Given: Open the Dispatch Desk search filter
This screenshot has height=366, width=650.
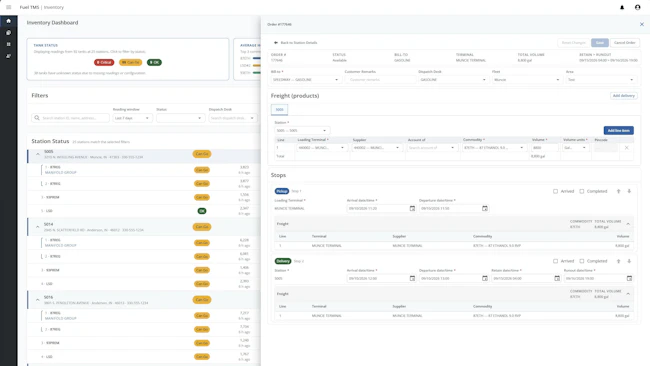Looking at the screenshot, I should pyautogui.click(x=233, y=118).
